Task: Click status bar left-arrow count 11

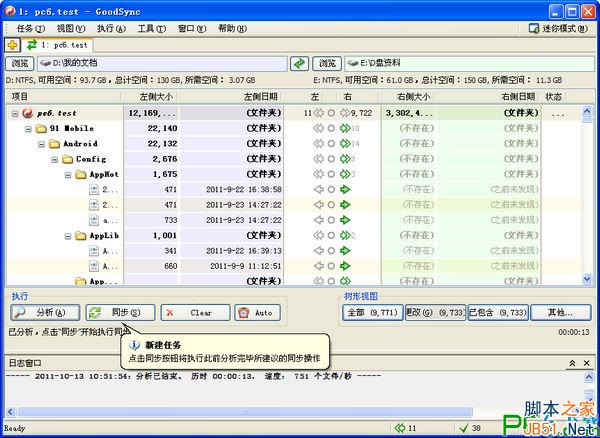Action: [x=405, y=428]
